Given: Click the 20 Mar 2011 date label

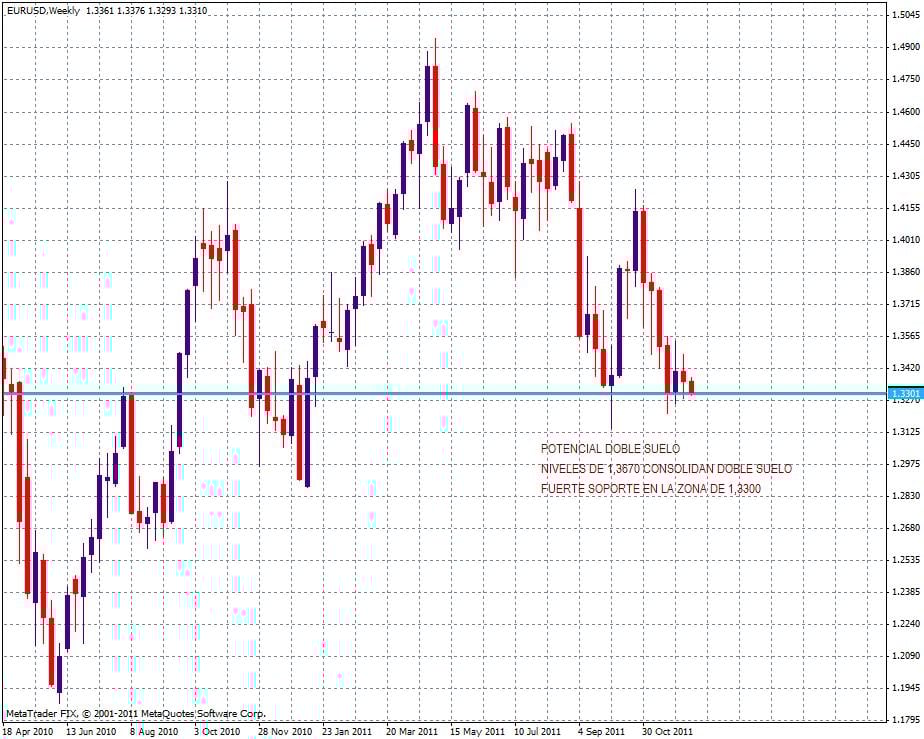Looking at the screenshot, I should 412,731.
